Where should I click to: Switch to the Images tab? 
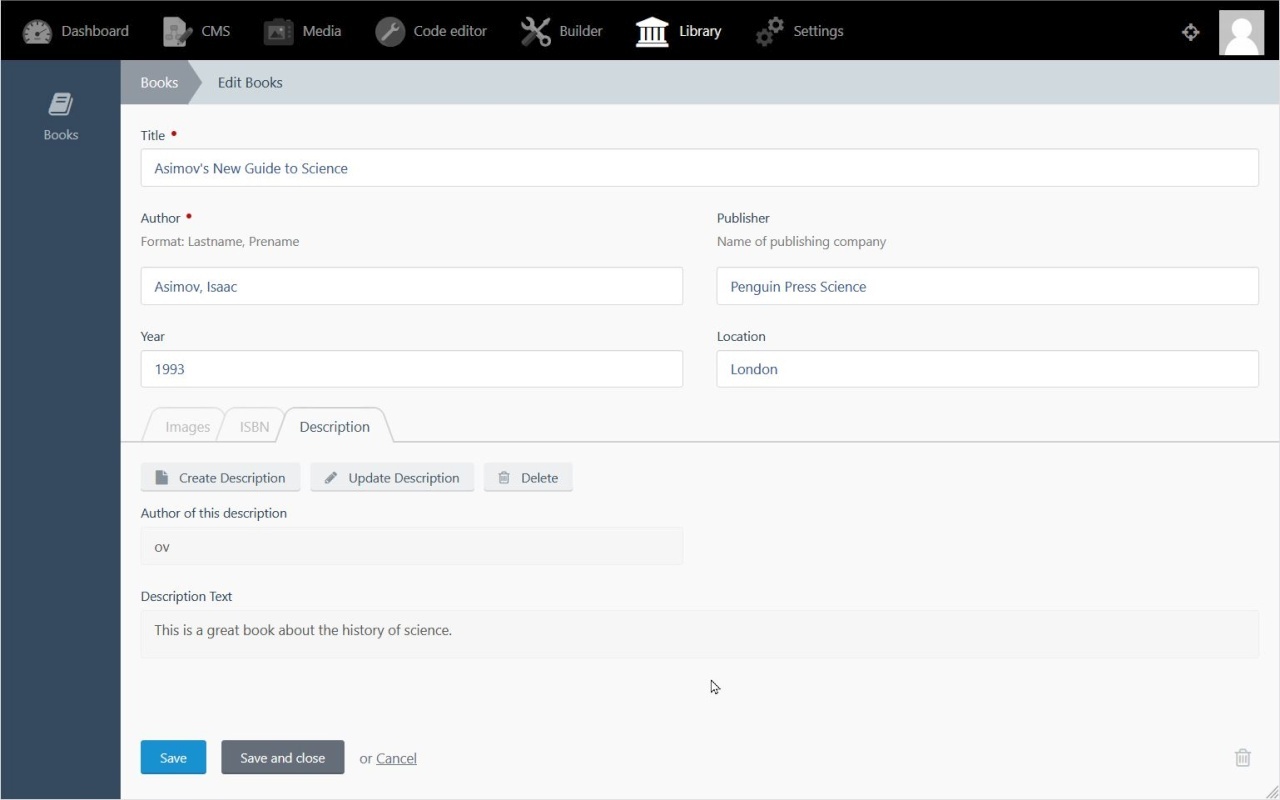click(187, 427)
